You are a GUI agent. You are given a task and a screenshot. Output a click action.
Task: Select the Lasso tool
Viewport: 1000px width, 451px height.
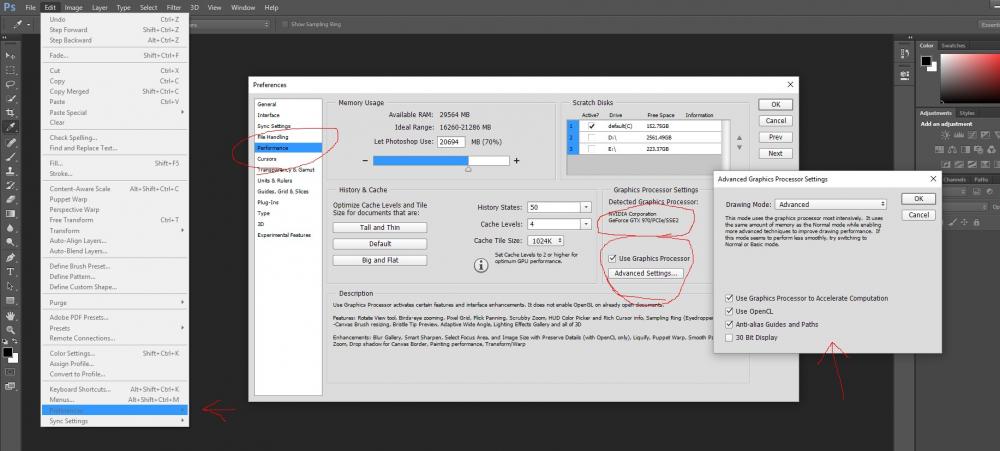click(x=10, y=84)
